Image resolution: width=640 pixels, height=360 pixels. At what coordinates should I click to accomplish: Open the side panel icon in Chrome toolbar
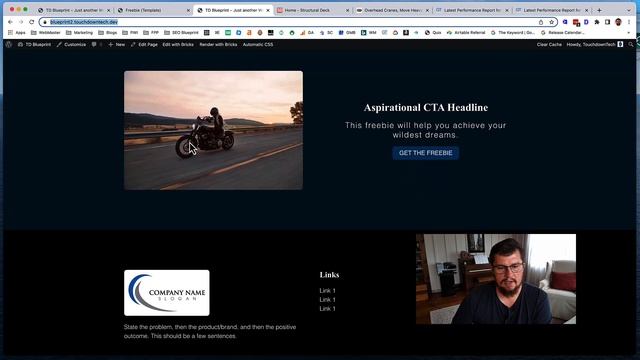click(607, 22)
